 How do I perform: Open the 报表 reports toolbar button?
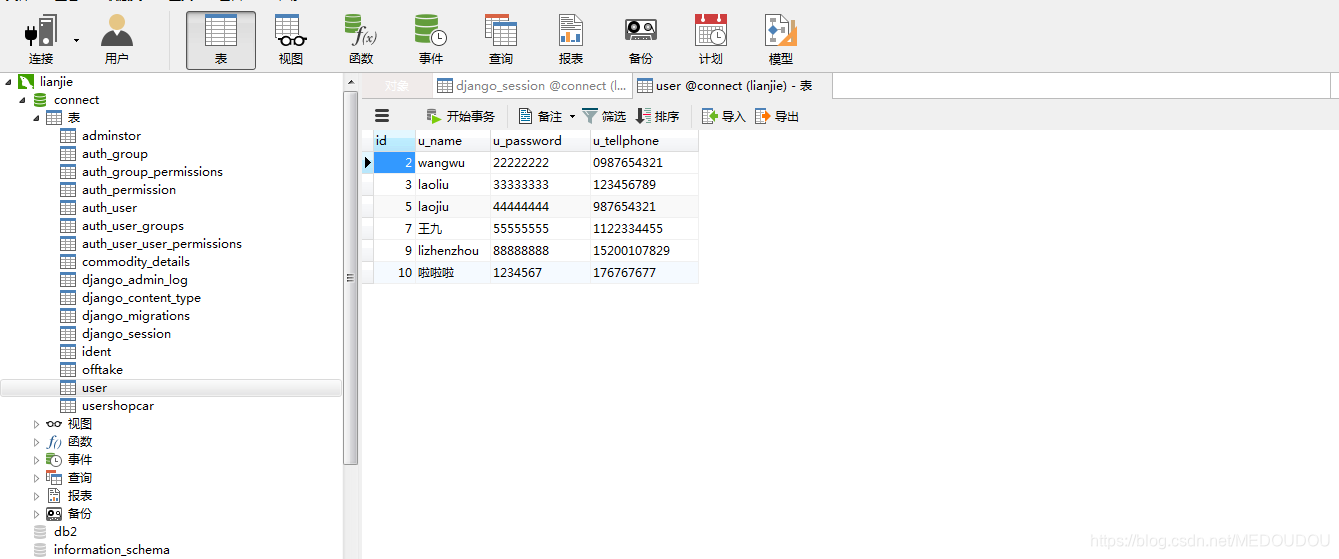click(571, 41)
